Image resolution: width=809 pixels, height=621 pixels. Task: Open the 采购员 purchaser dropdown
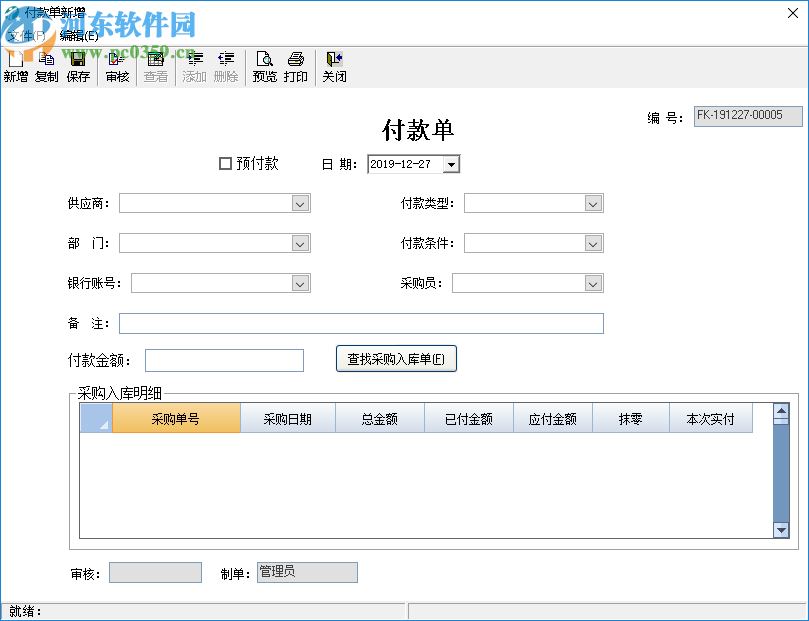[x=594, y=283]
